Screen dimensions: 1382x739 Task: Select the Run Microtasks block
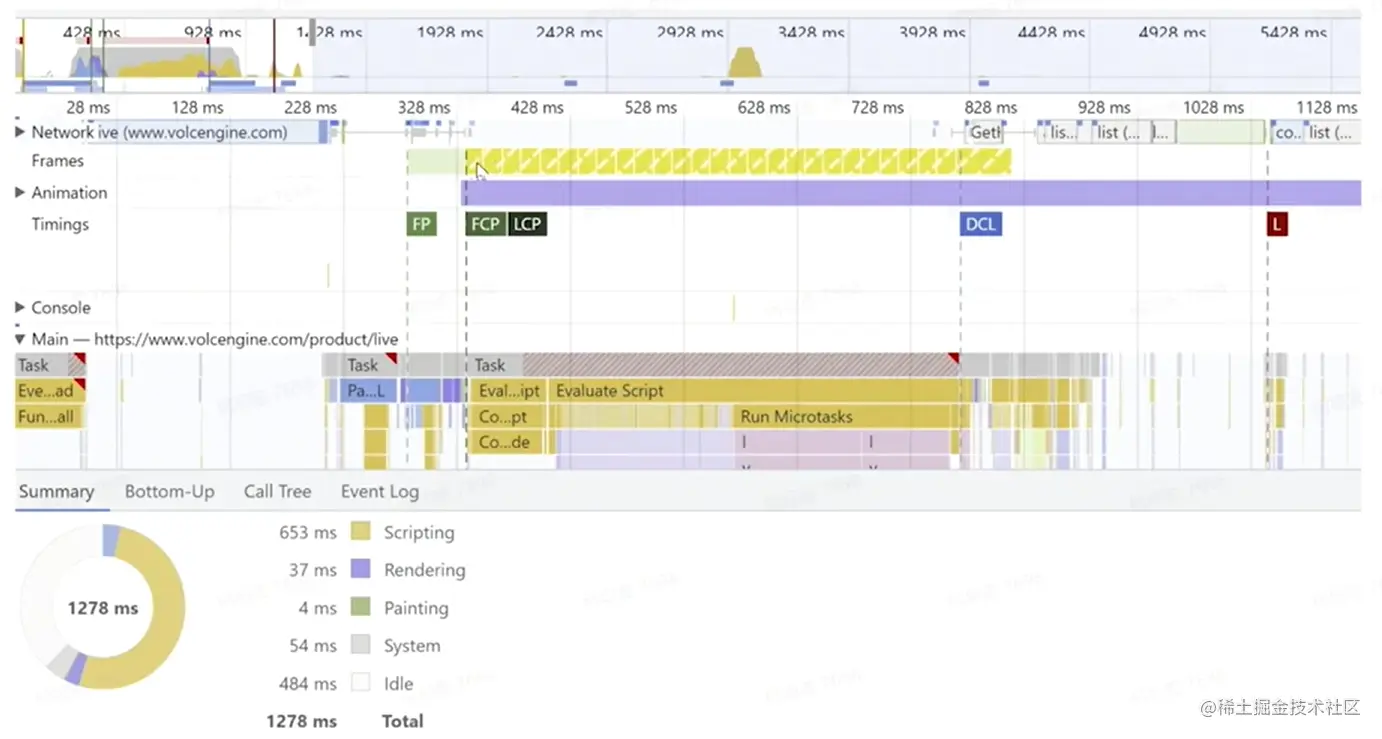pyautogui.click(x=844, y=416)
